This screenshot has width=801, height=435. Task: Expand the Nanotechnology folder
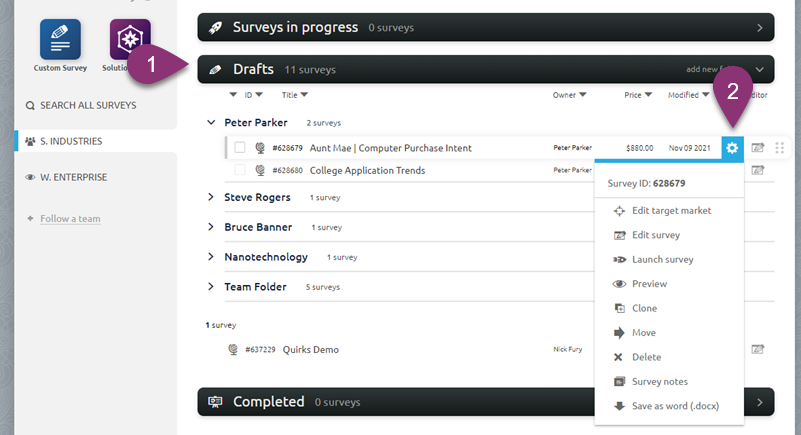211,257
